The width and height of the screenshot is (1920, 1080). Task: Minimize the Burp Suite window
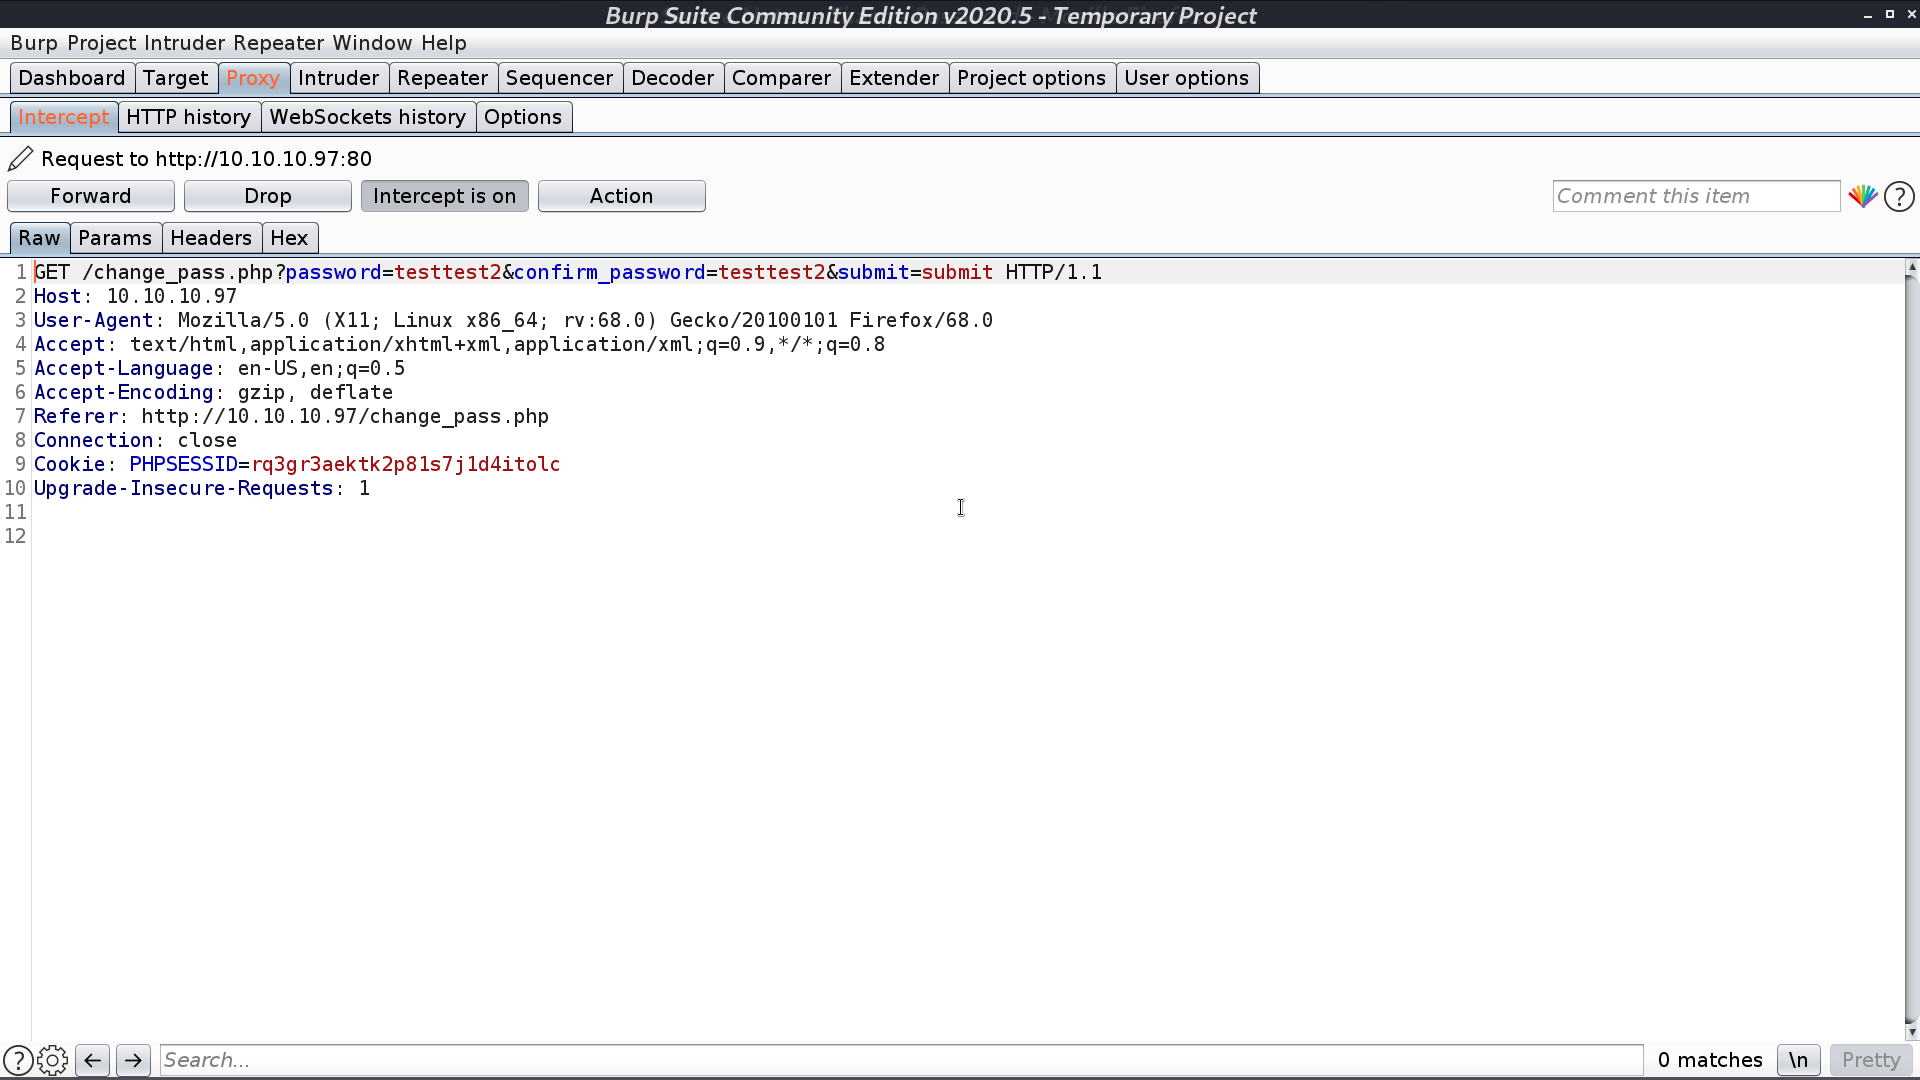pos(1867,15)
